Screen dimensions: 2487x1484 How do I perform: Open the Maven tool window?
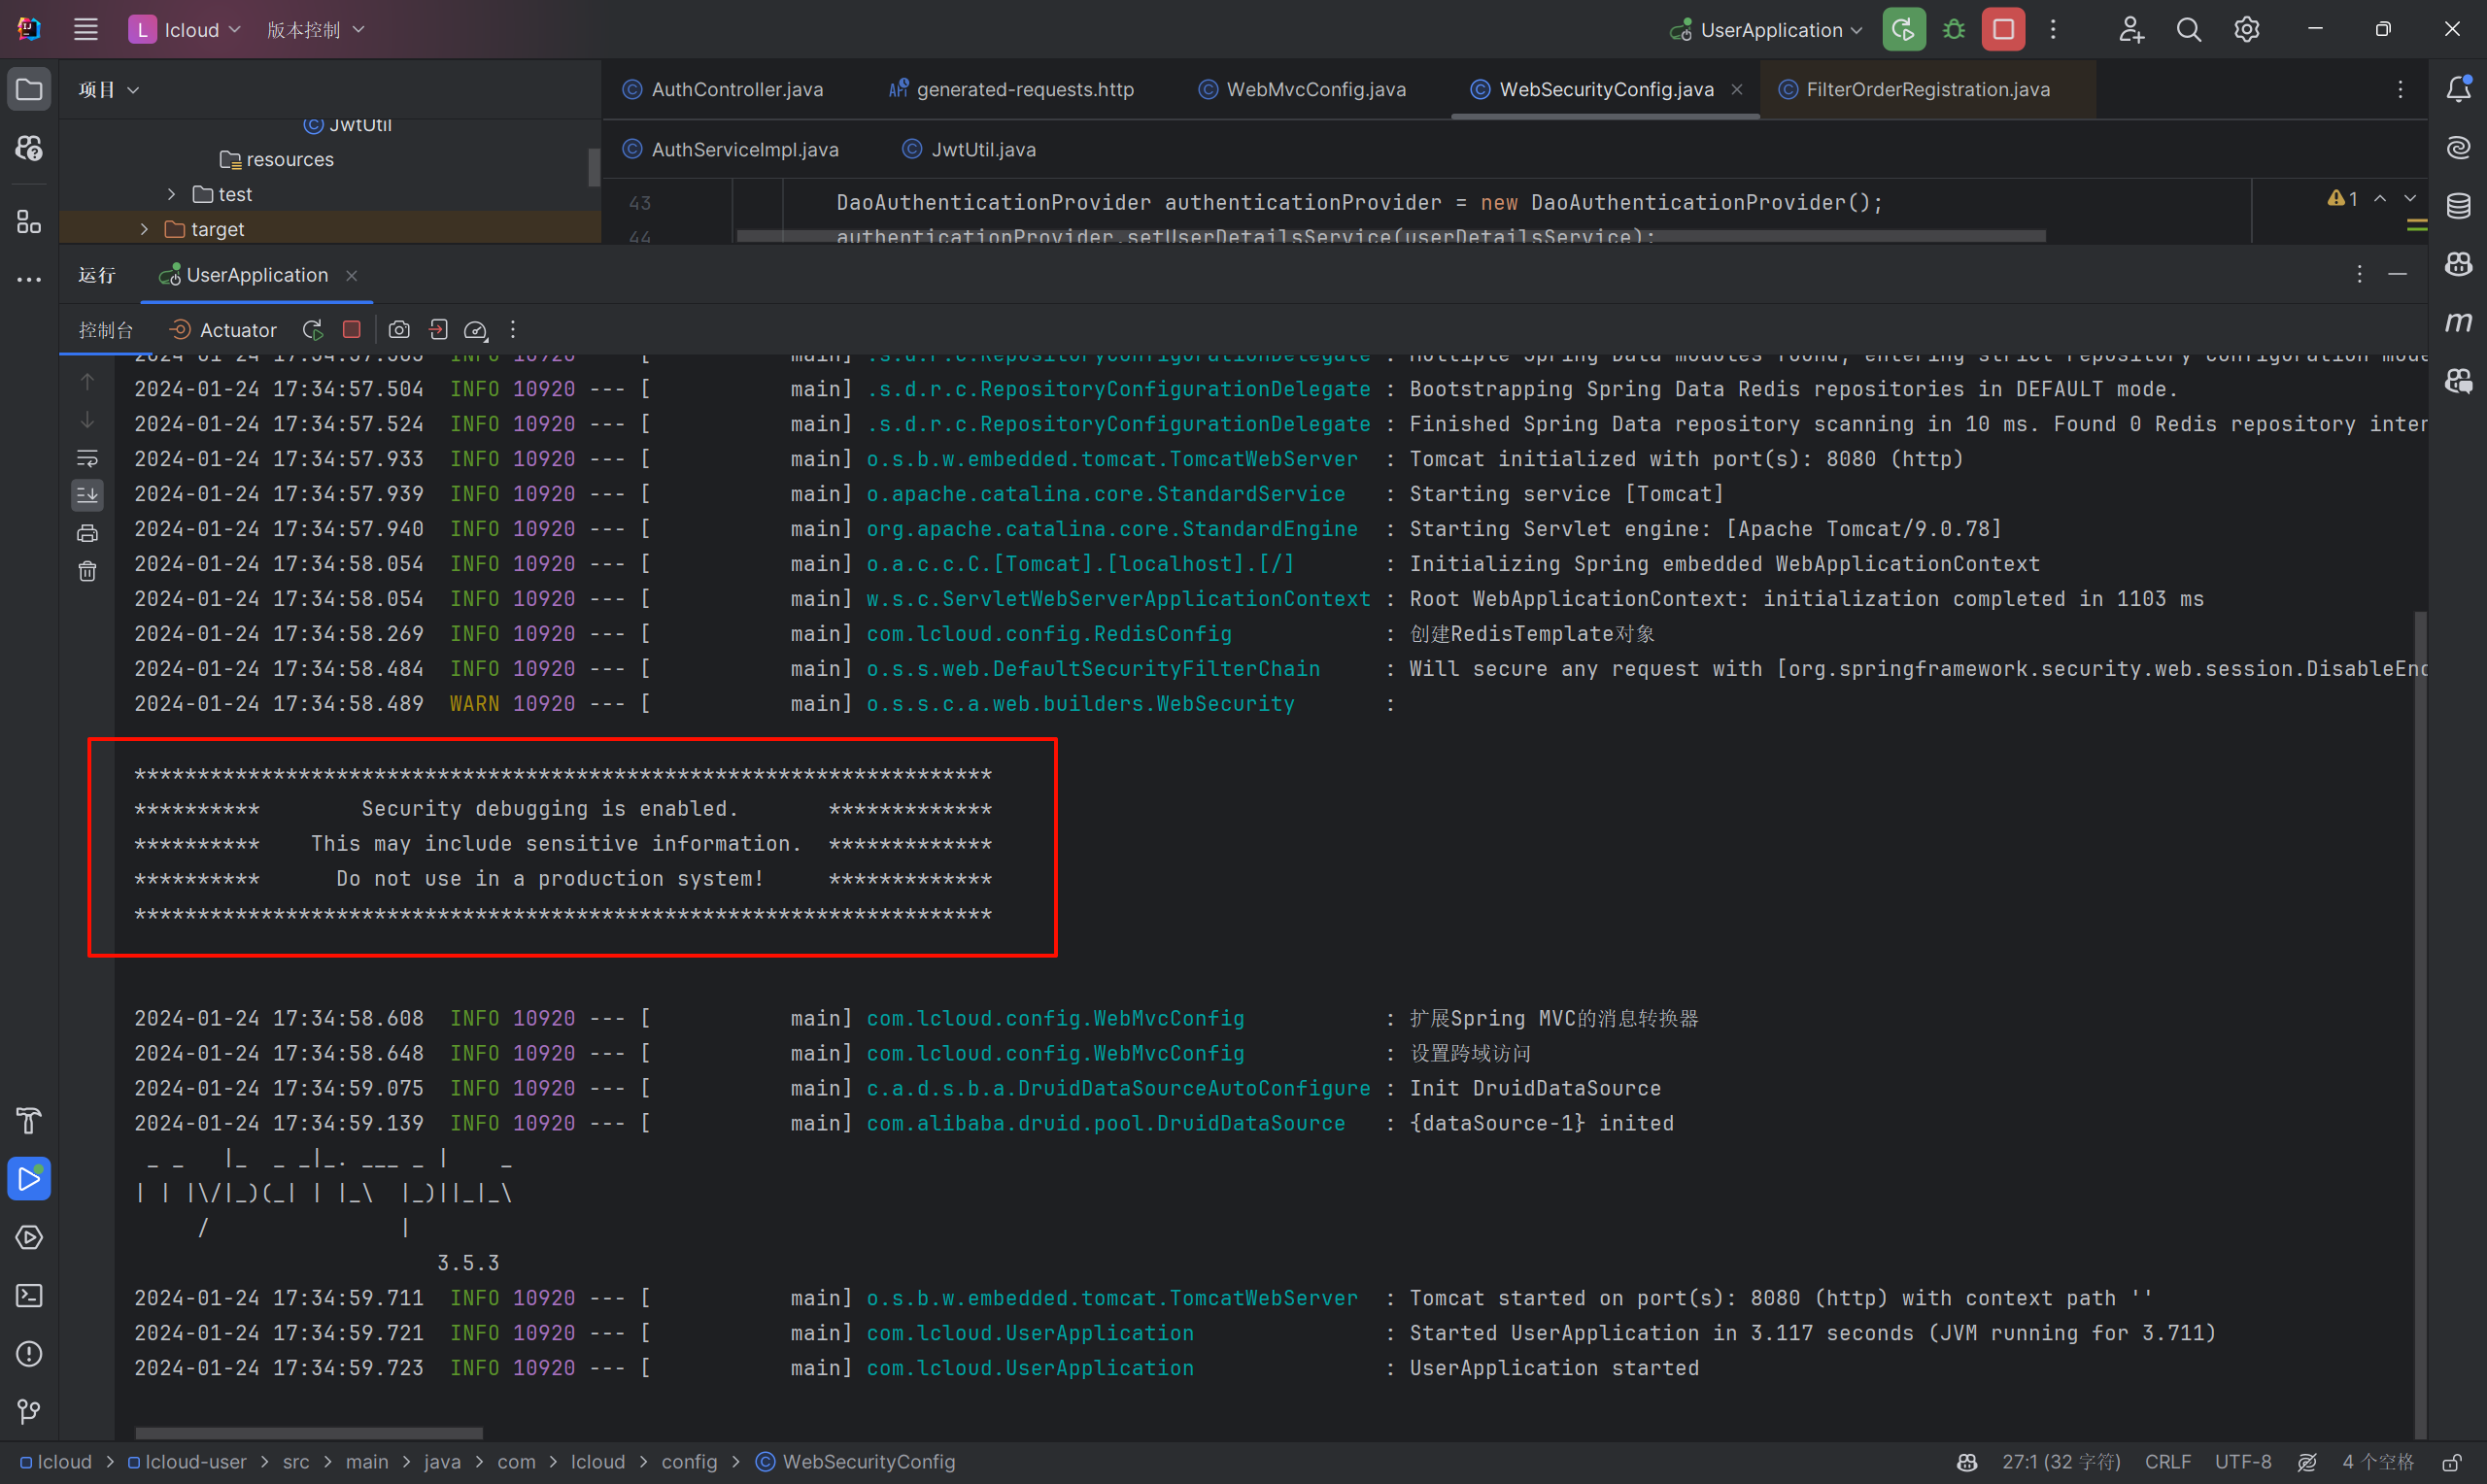pyautogui.click(x=2458, y=322)
